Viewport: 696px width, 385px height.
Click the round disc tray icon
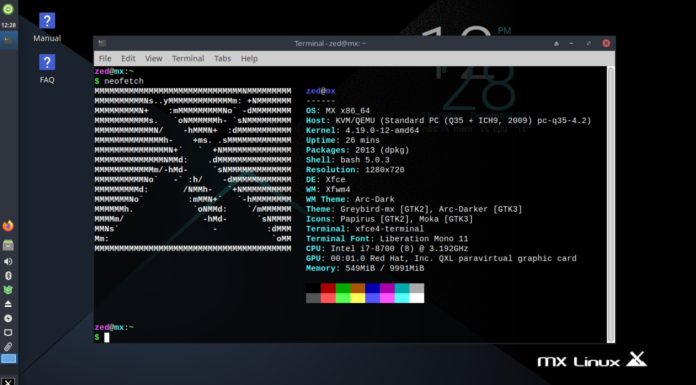click(8, 318)
